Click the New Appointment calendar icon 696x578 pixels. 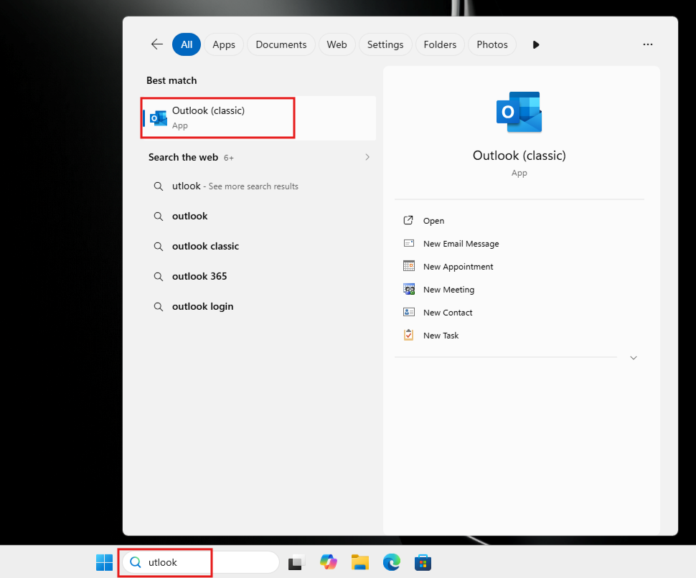[408, 266]
